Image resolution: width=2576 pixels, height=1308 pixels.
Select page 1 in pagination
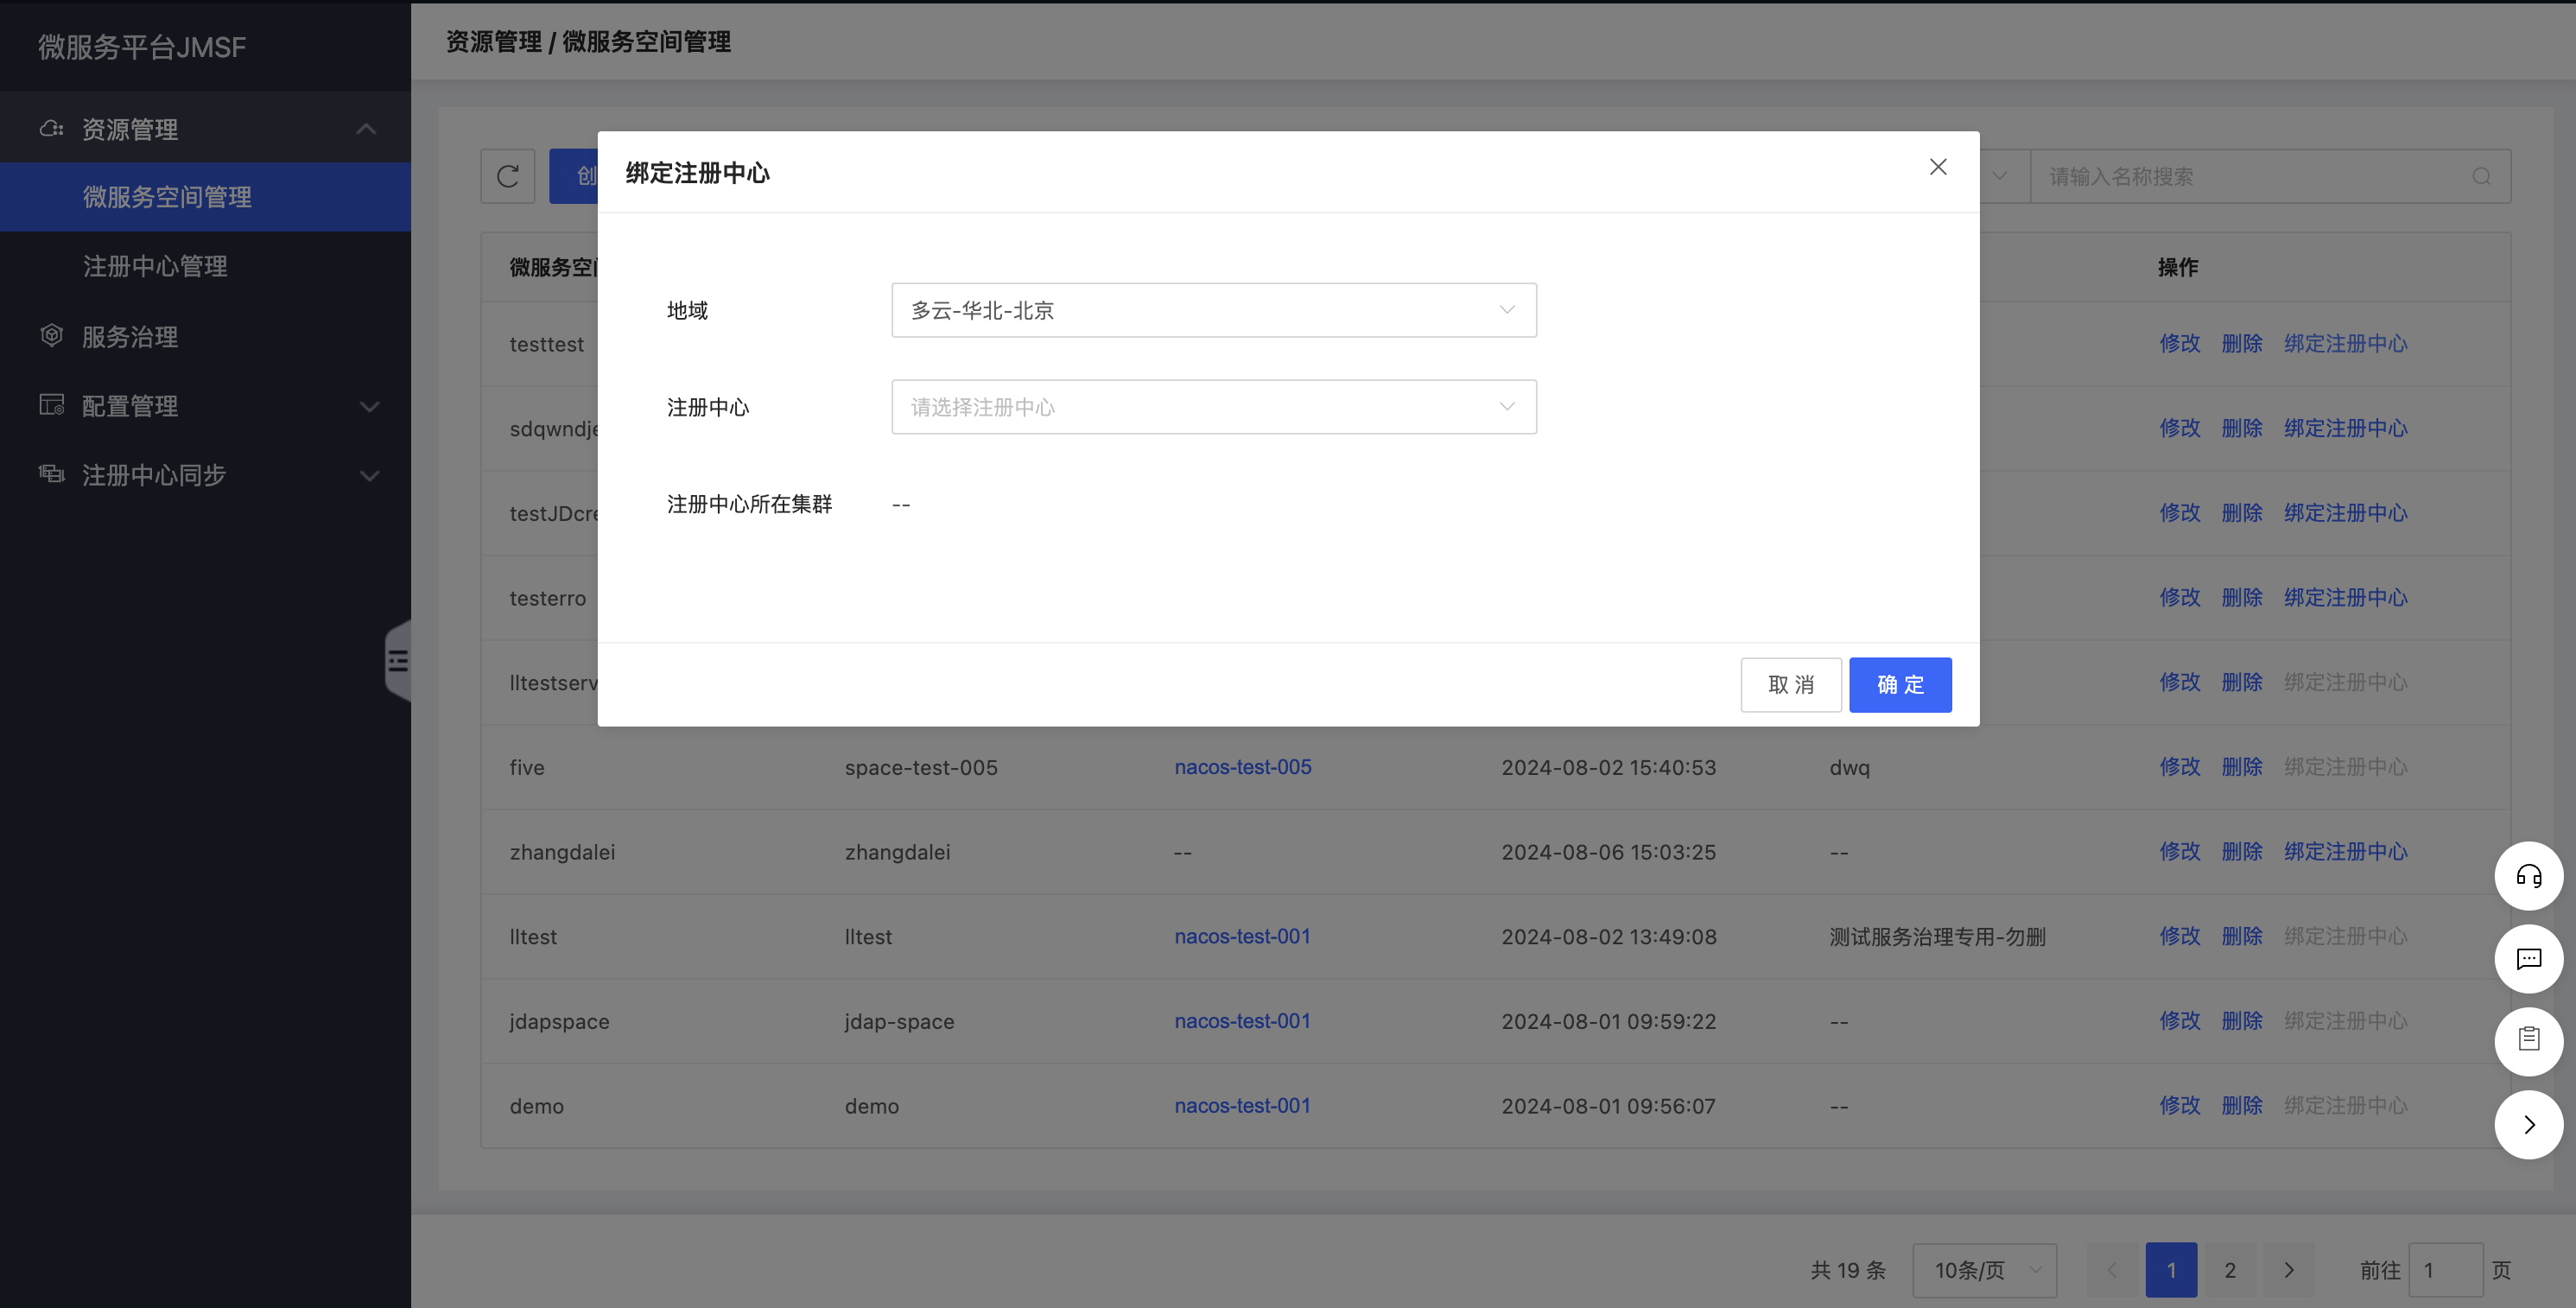[2171, 1270]
